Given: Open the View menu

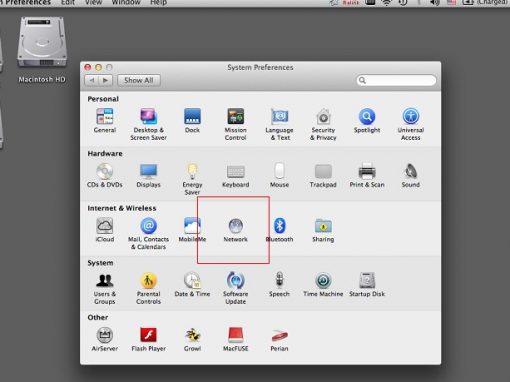Looking at the screenshot, I should (93, 2).
